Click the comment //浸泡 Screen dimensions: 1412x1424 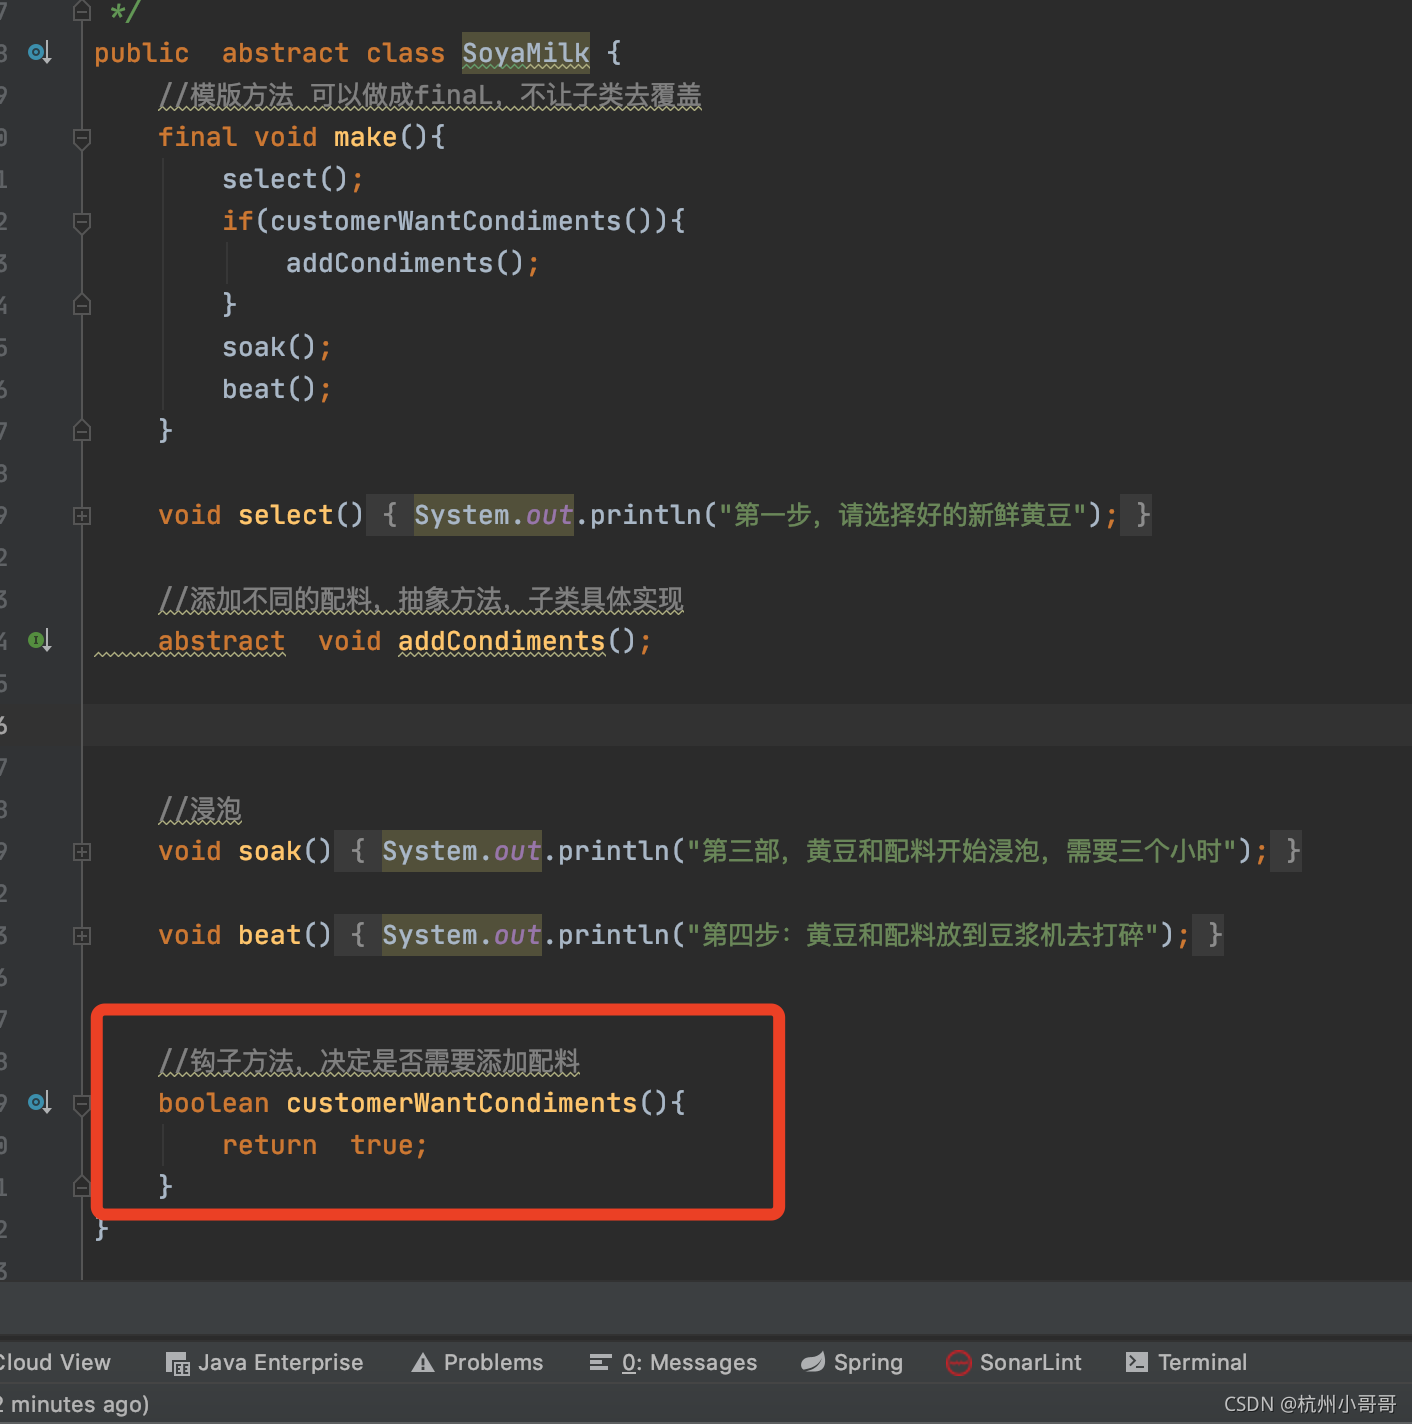[200, 809]
